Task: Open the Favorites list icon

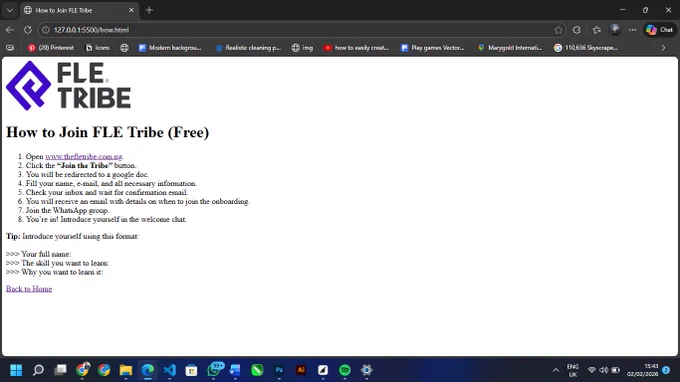Action: coord(597,30)
